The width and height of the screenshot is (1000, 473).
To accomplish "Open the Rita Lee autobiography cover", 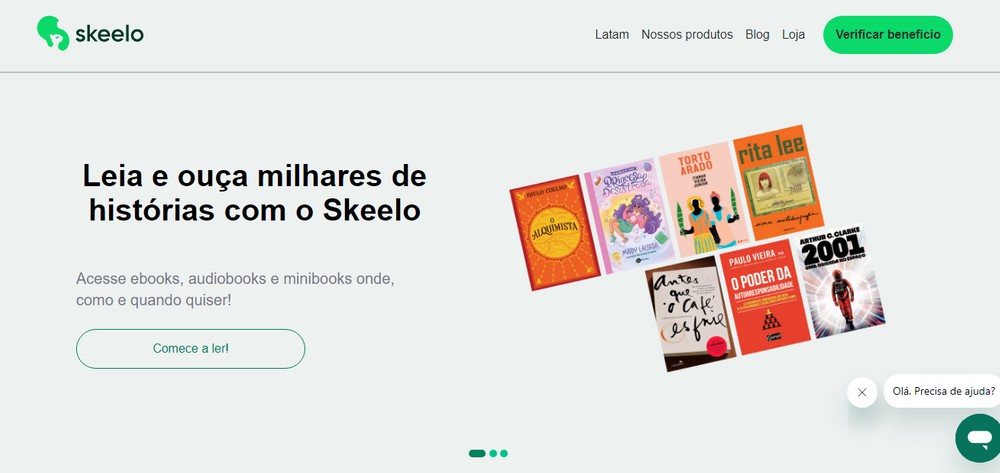I will 778,182.
